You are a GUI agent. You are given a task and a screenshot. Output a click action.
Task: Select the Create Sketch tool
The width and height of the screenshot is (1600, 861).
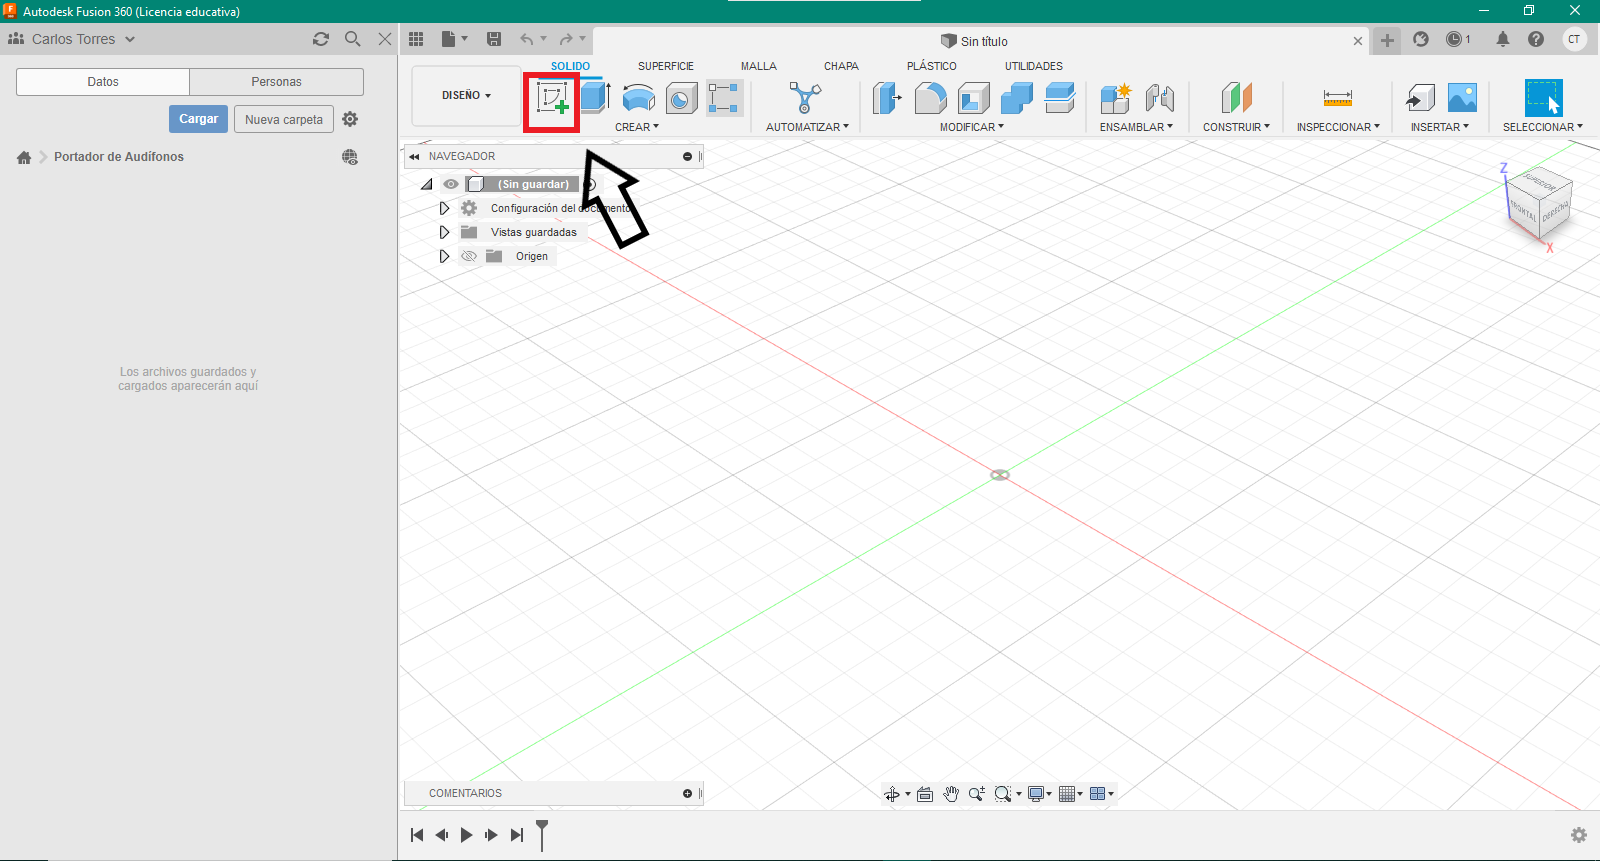coord(552,98)
